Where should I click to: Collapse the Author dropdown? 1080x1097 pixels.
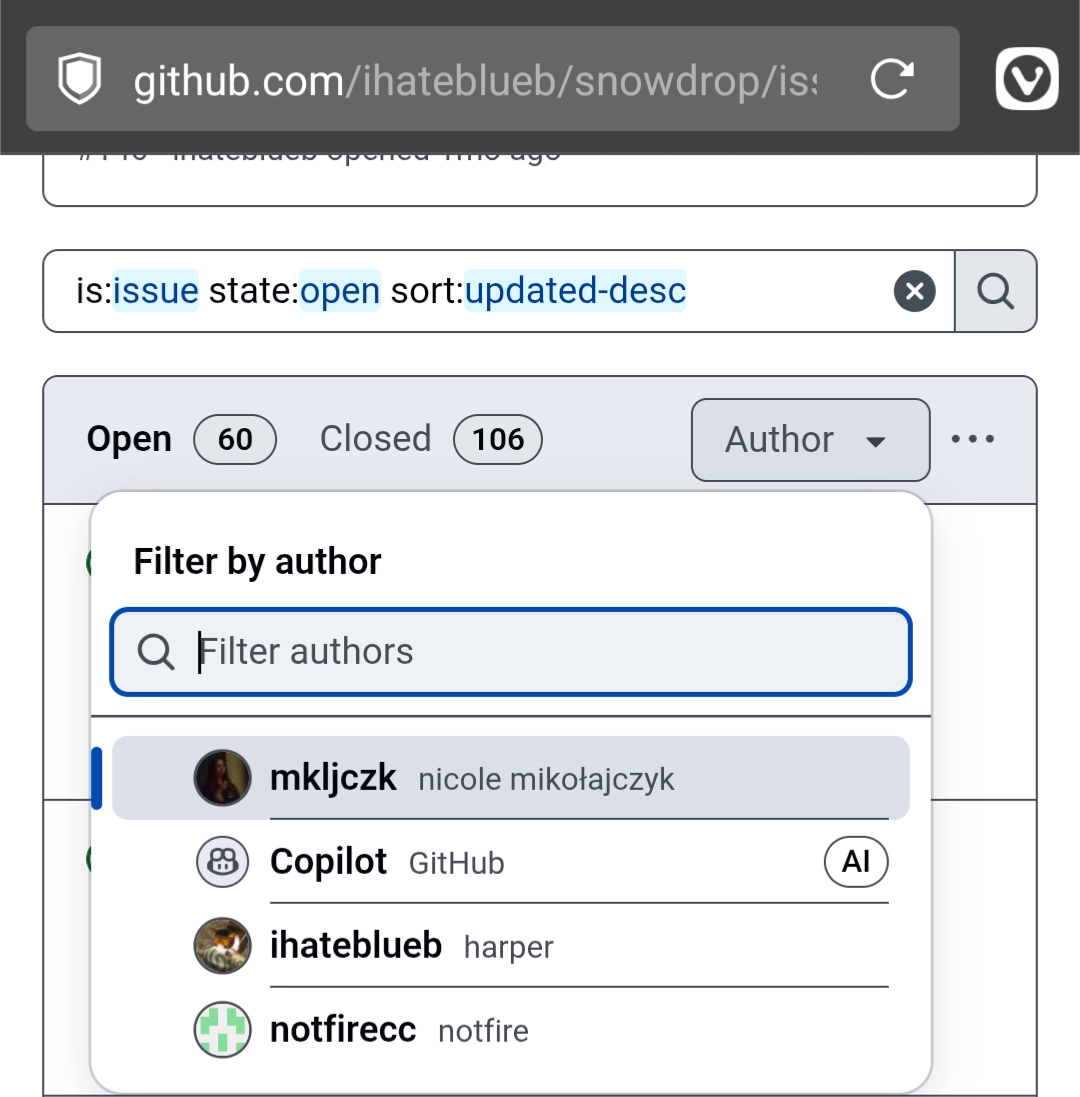(x=811, y=440)
